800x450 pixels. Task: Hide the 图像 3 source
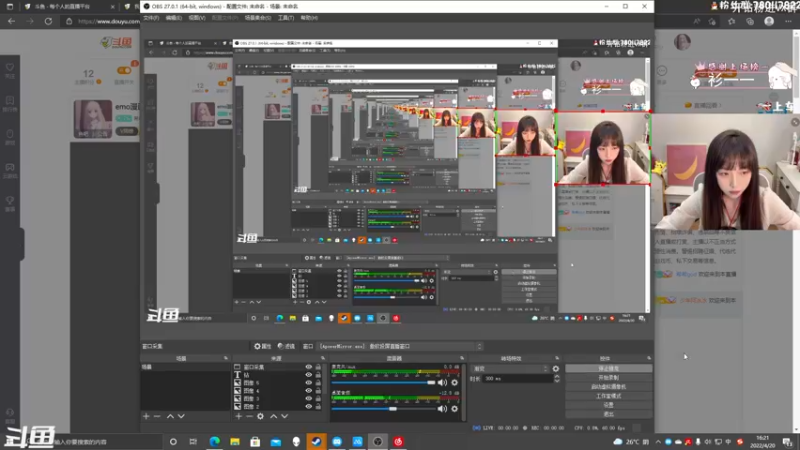(x=308, y=398)
